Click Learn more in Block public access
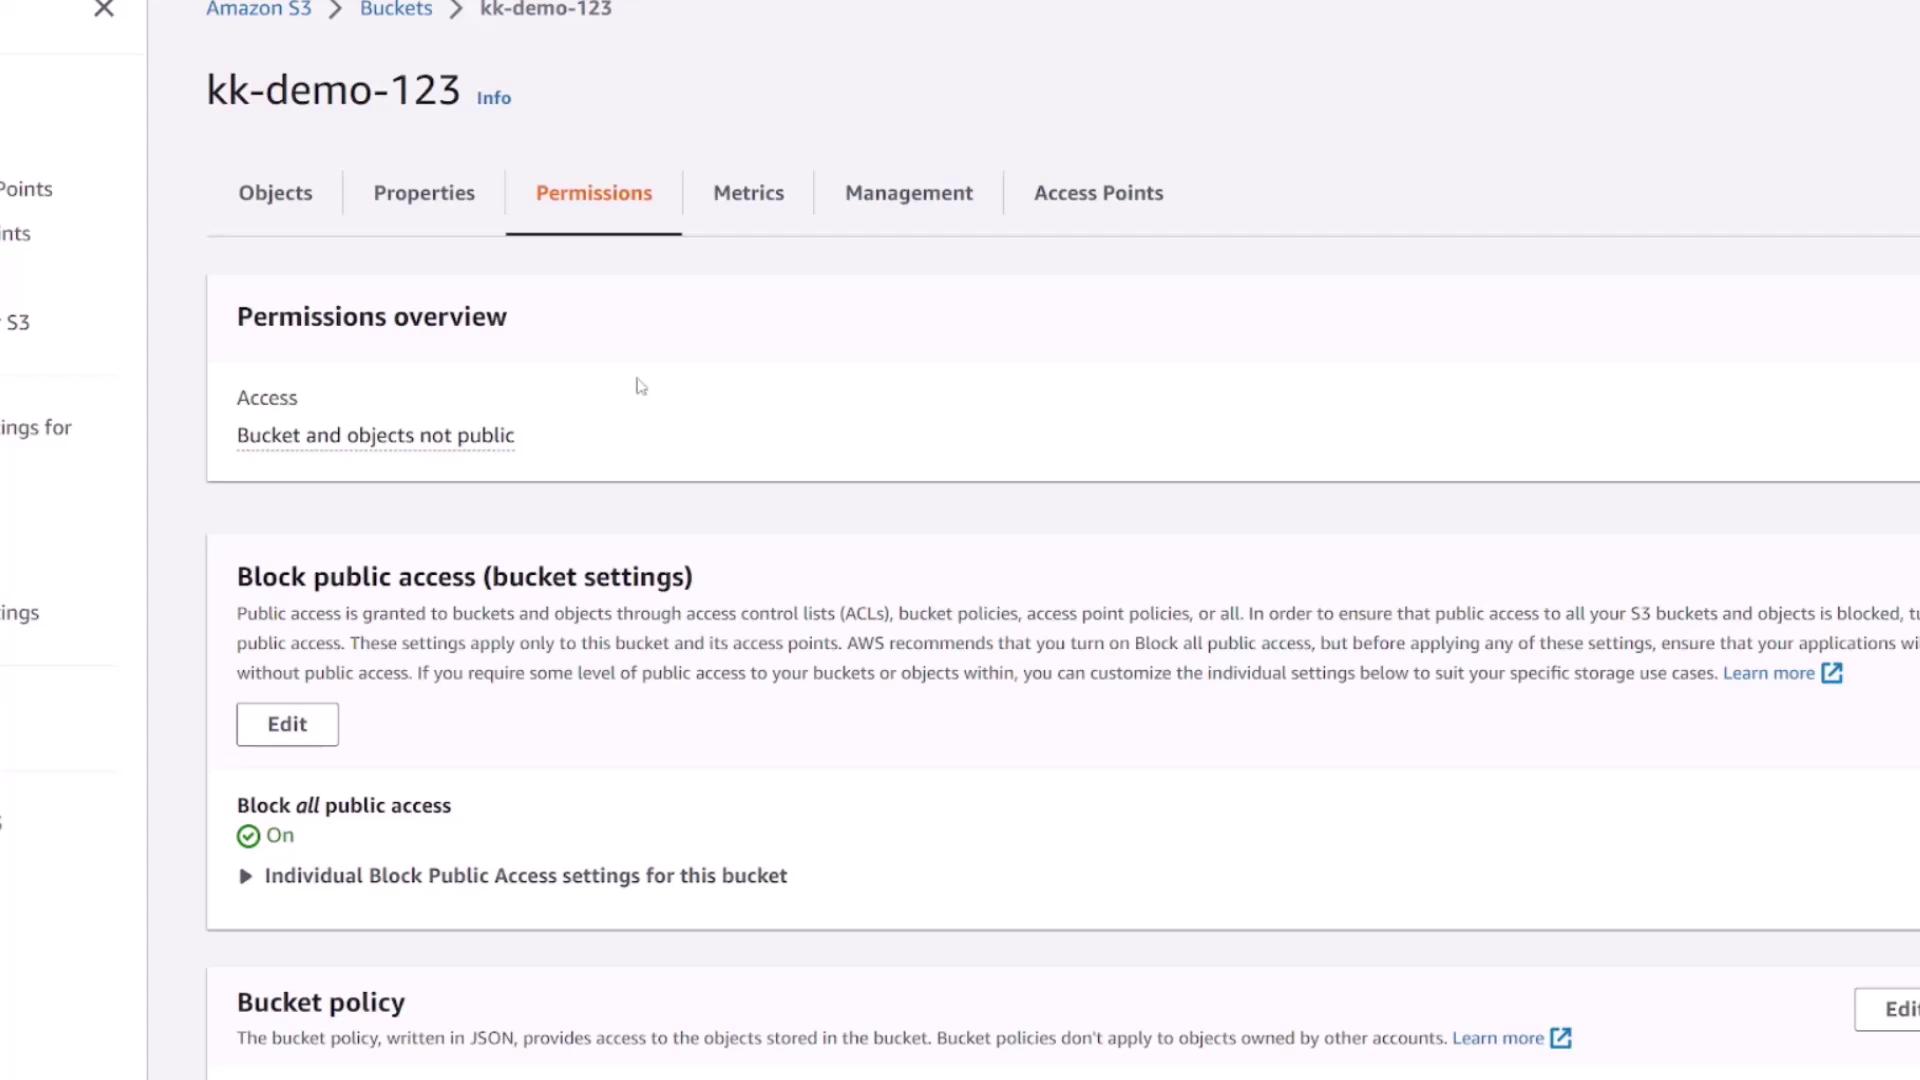Screen dimensions: 1920x1080 [x=1768, y=673]
